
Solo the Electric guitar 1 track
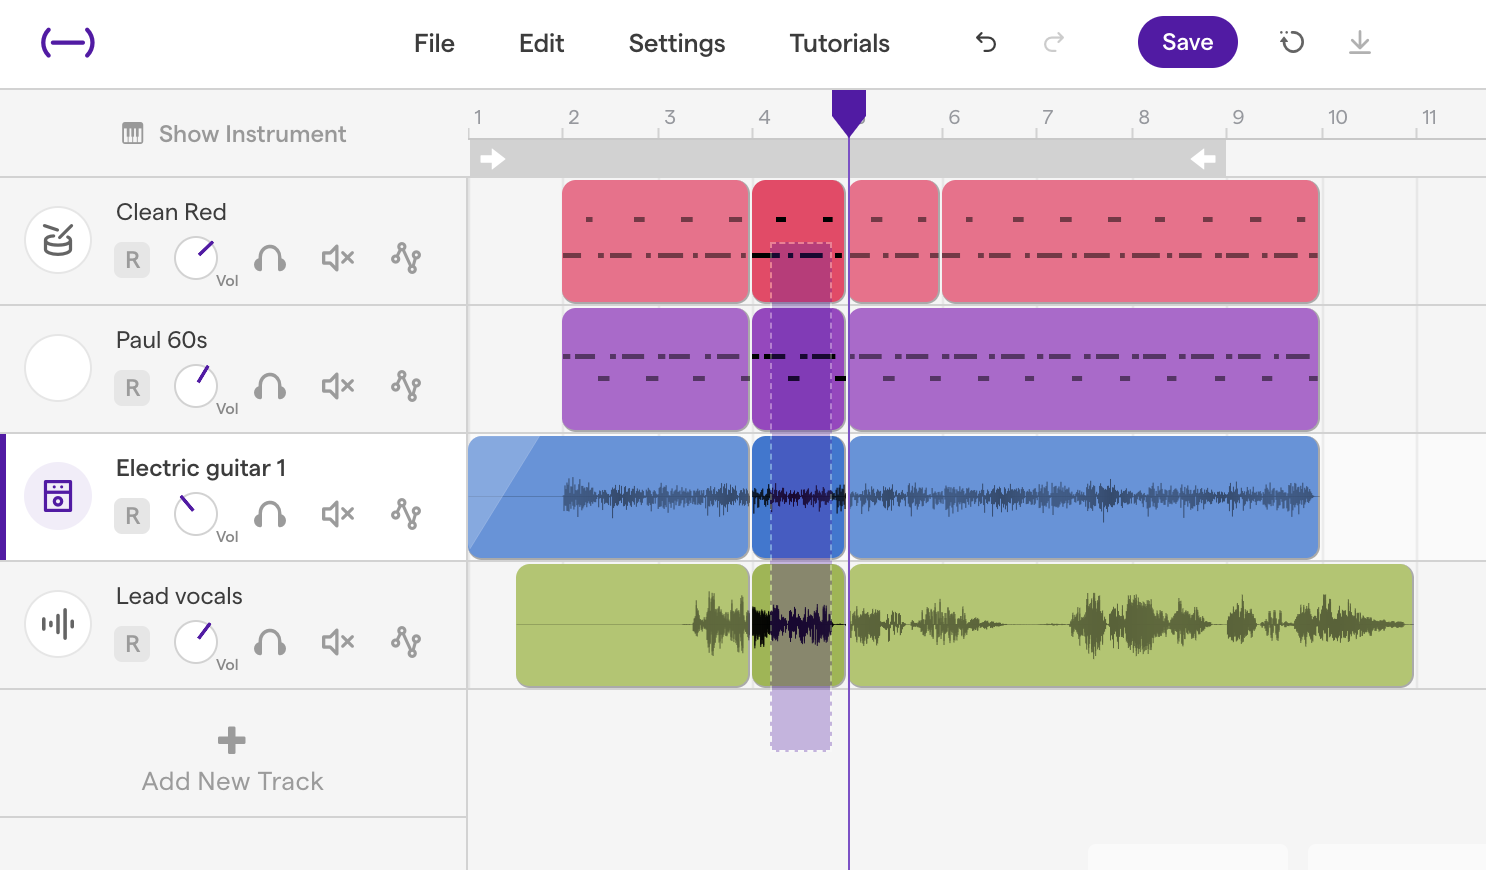pyautogui.click(x=270, y=515)
